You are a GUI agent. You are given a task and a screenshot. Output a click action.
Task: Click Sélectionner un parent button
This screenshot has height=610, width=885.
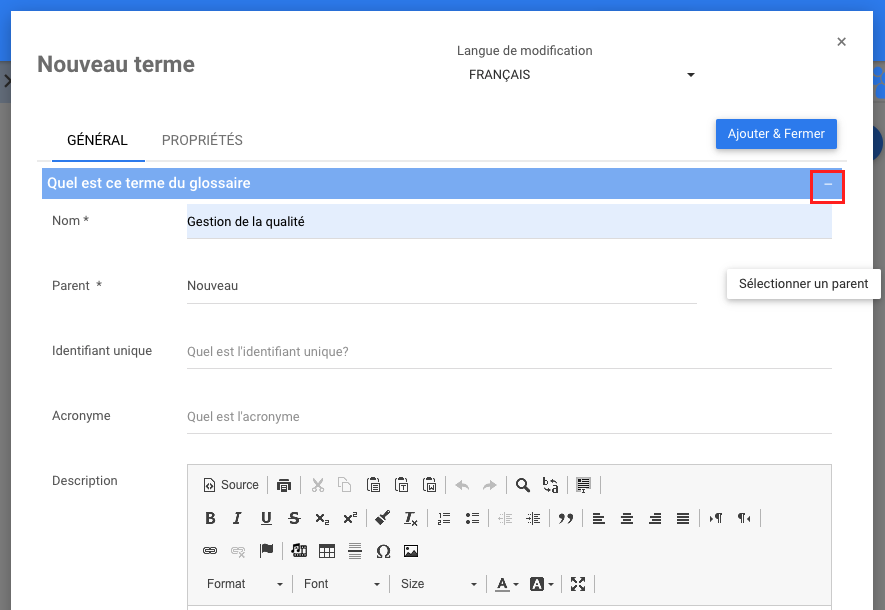(x=803, y=284)
